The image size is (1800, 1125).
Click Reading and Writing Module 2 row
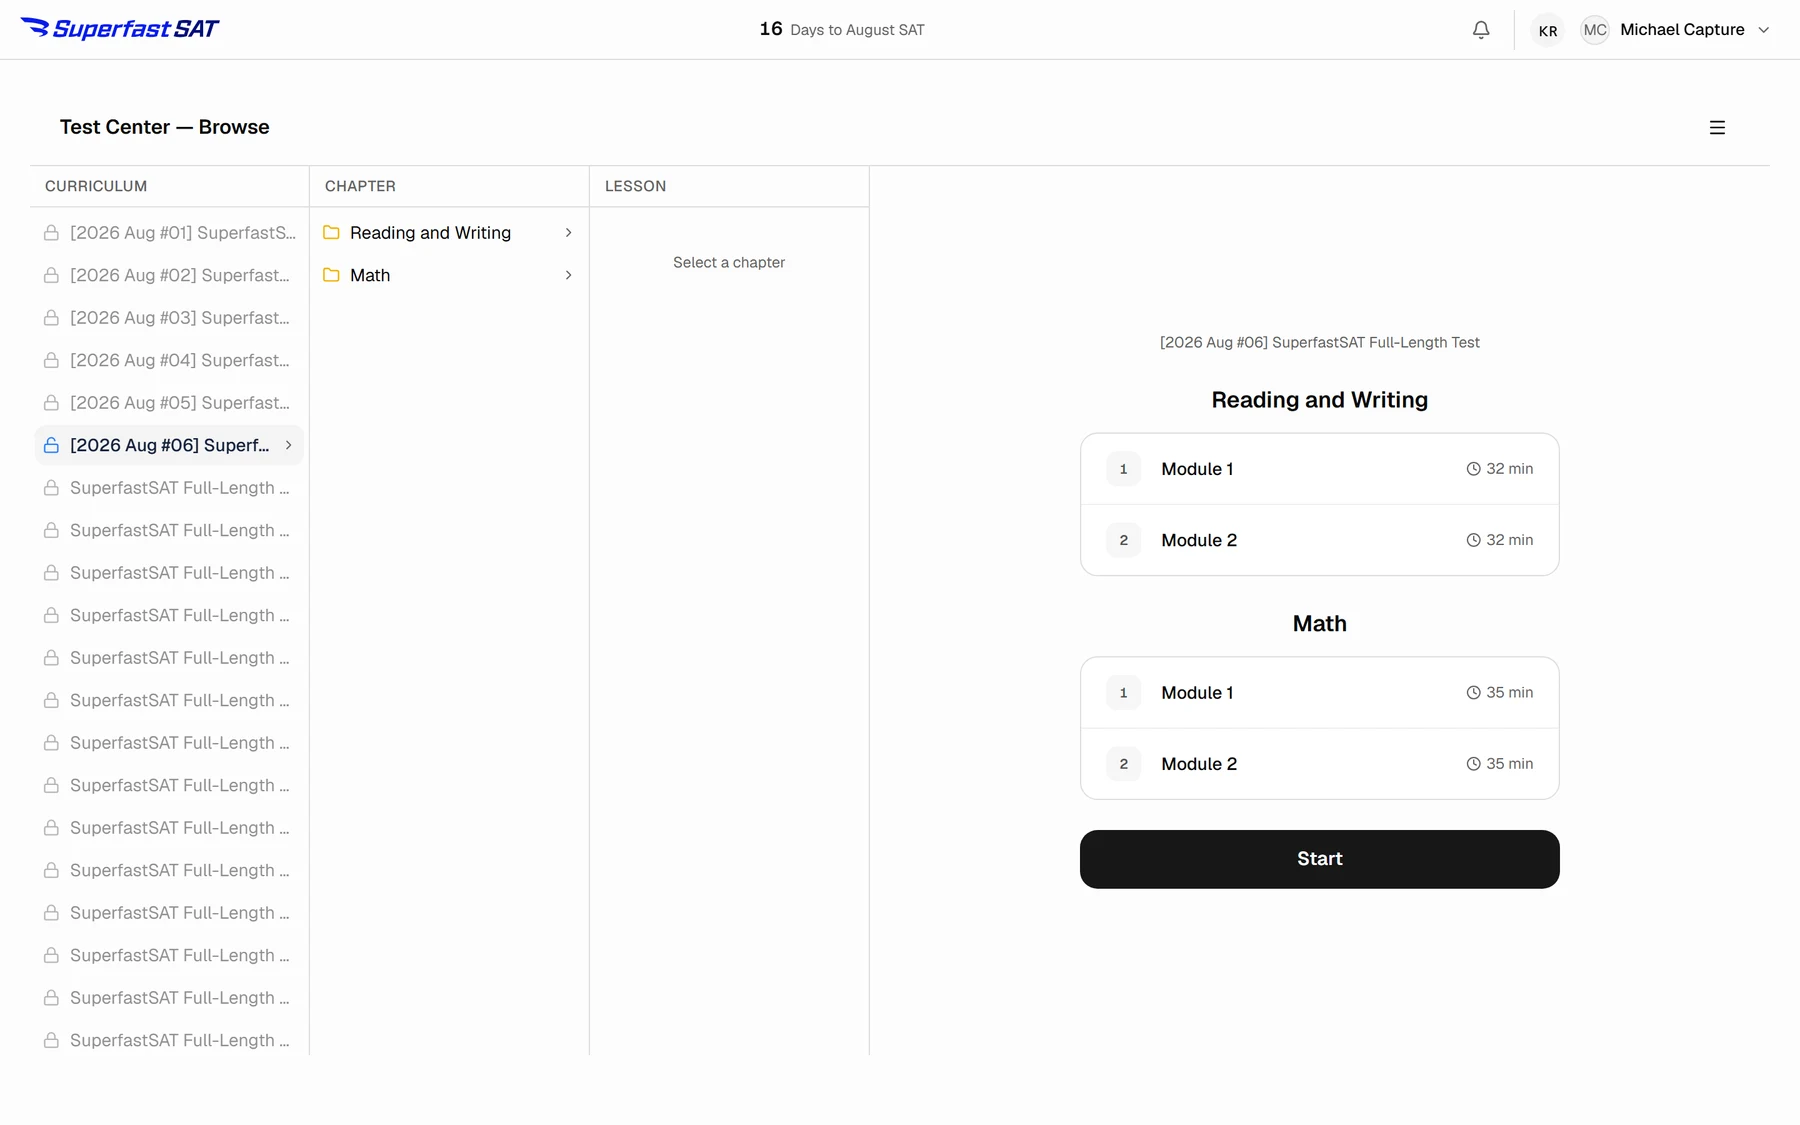coord(1320,540)
